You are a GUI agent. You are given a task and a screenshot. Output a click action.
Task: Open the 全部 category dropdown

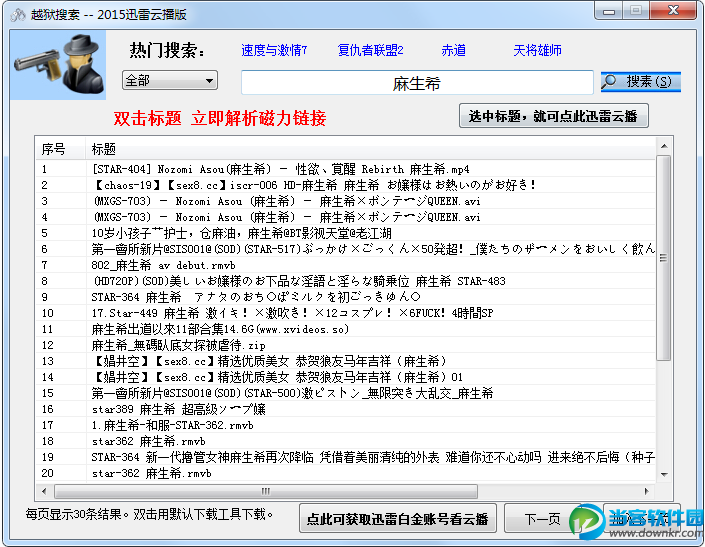pos(170,80)
